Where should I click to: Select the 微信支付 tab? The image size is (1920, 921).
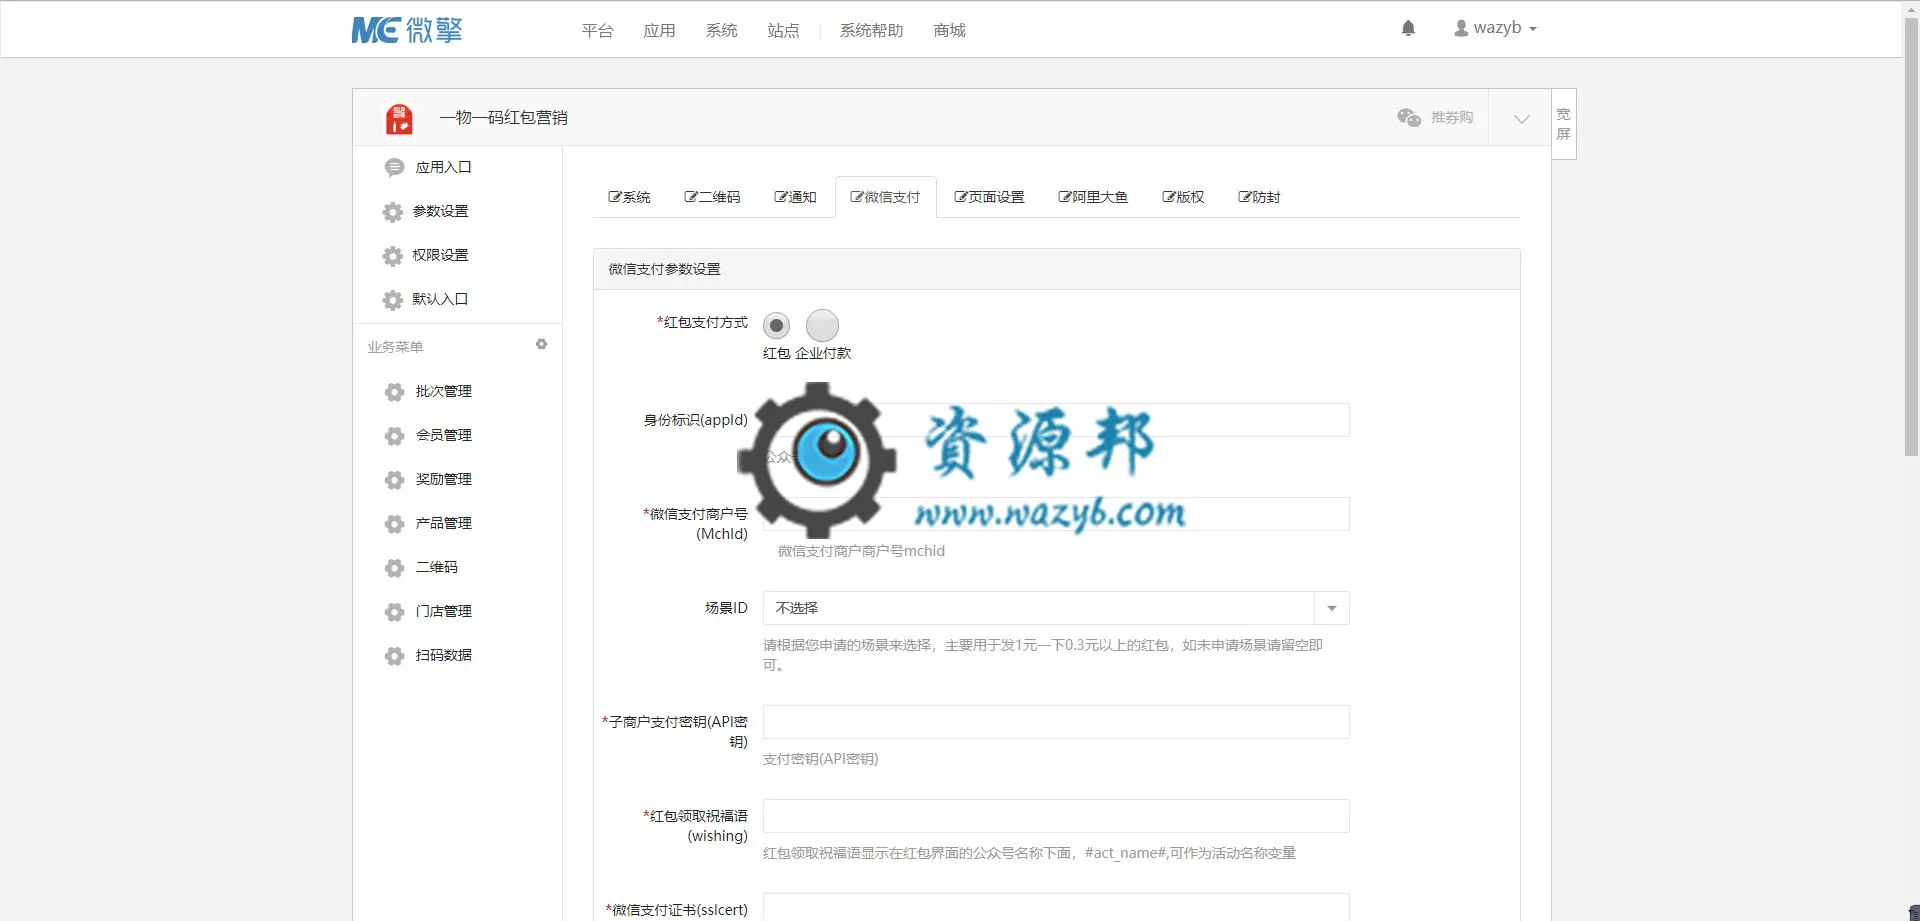(885, 197)
